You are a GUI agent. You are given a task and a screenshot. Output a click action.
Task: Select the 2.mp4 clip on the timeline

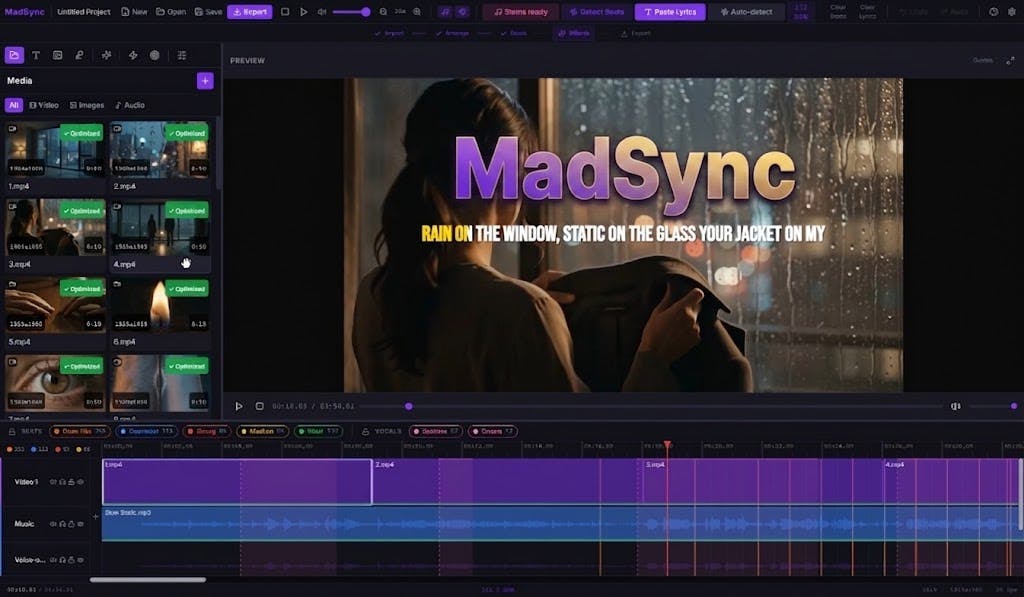click(507, 481)
